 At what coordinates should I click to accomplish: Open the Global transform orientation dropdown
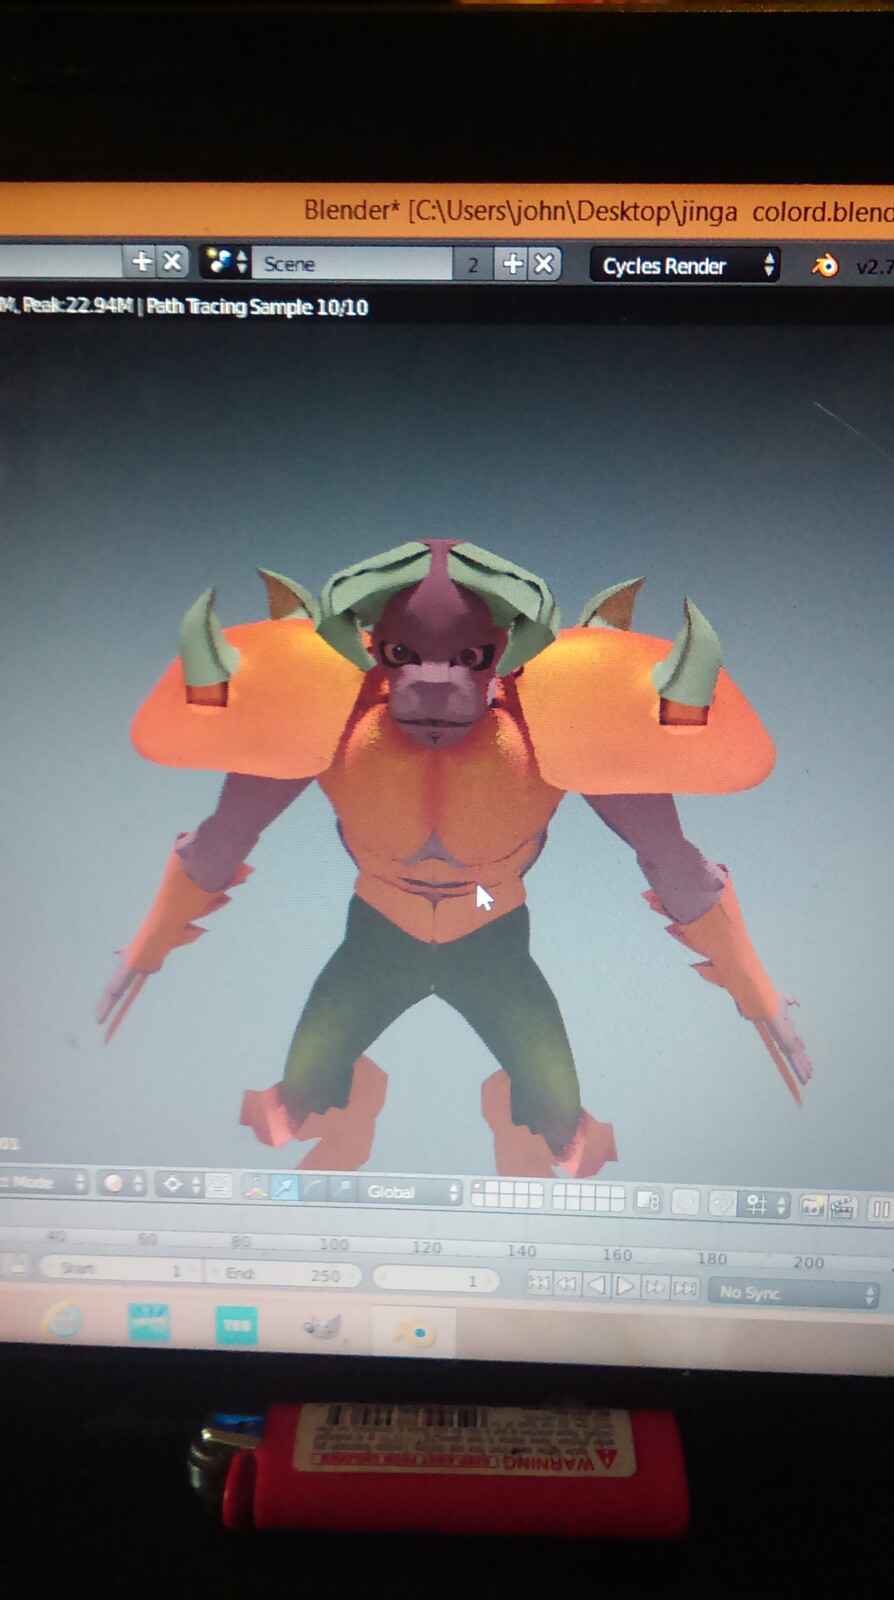(x=410, y=1192)
